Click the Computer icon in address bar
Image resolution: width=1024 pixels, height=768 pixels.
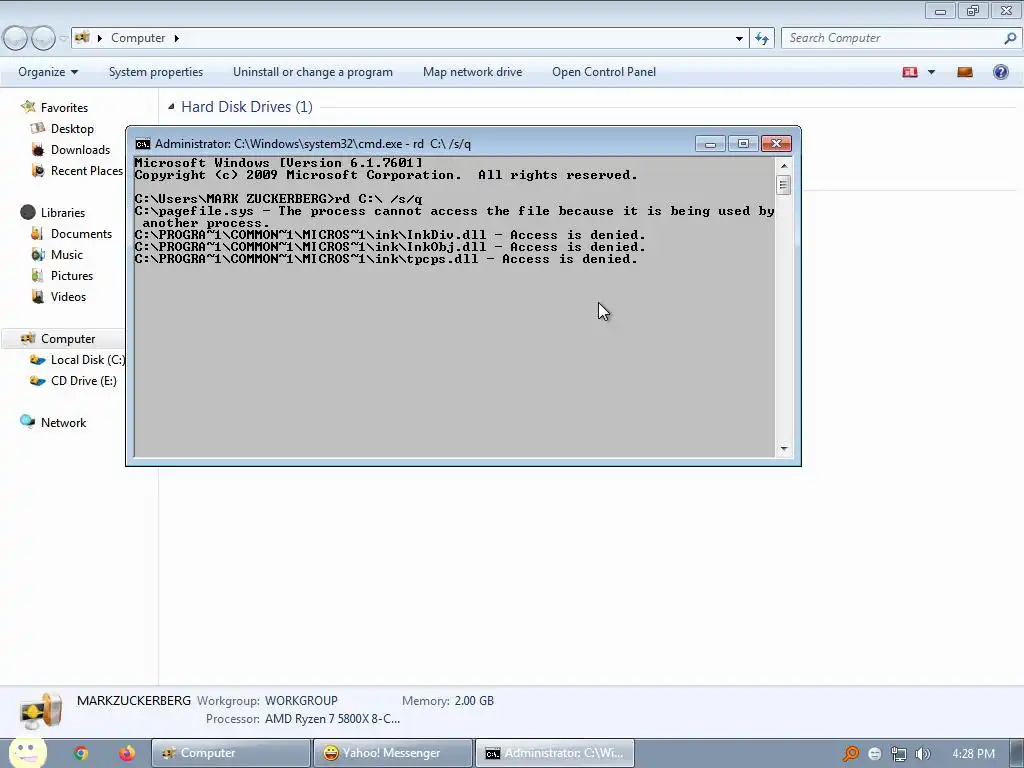pos(82,38)
